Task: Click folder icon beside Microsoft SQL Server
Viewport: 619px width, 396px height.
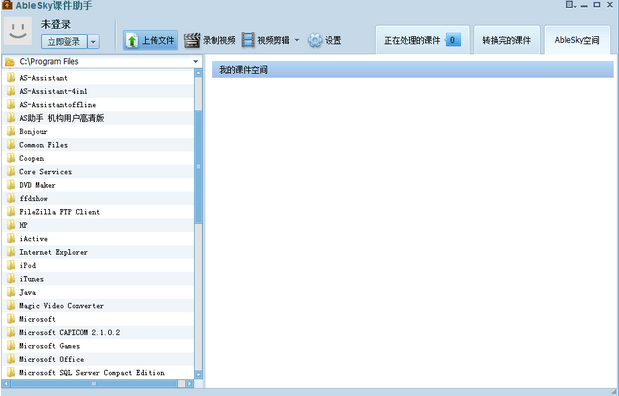Action: (x=11, y=373)
